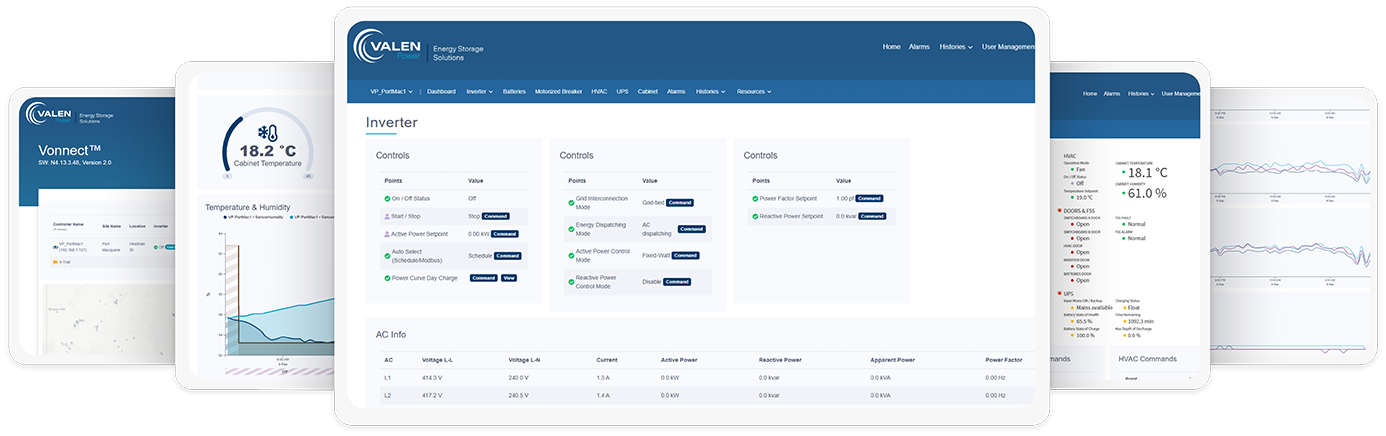
Task: Open the HVAC page from navigation bar
Action: click(599, 91)
